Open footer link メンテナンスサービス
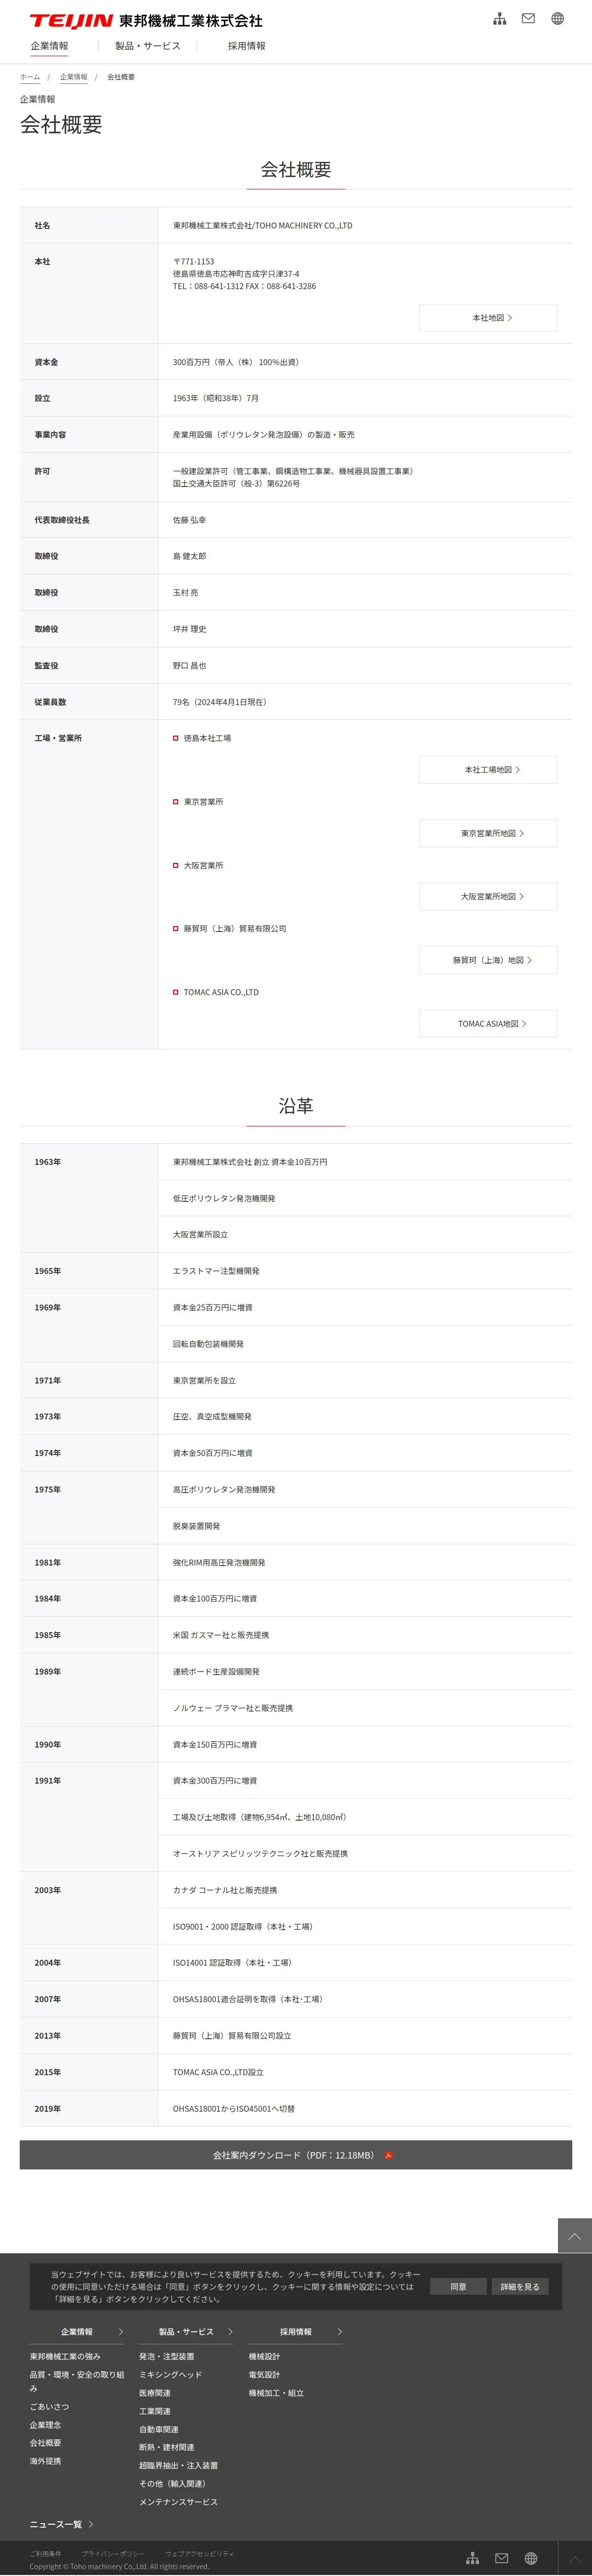592x2576 pixels. [x=178, y=2502]
